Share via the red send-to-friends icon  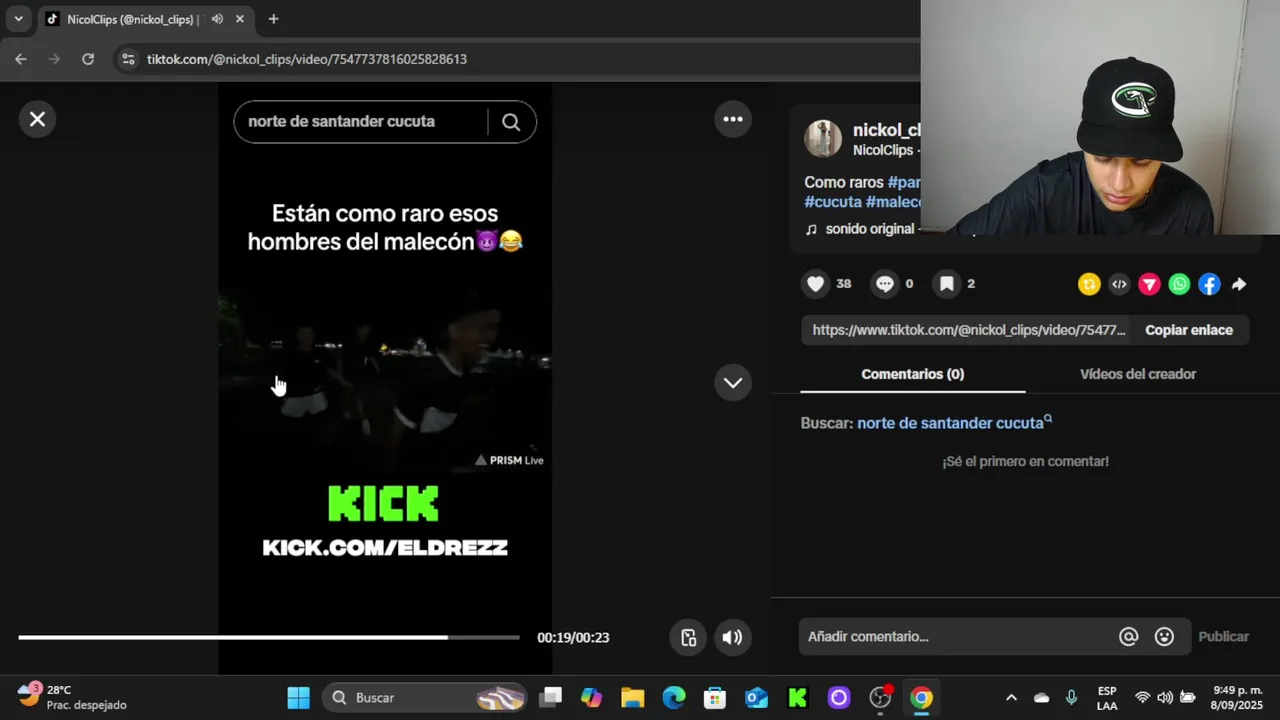(x=1149, y=285)
